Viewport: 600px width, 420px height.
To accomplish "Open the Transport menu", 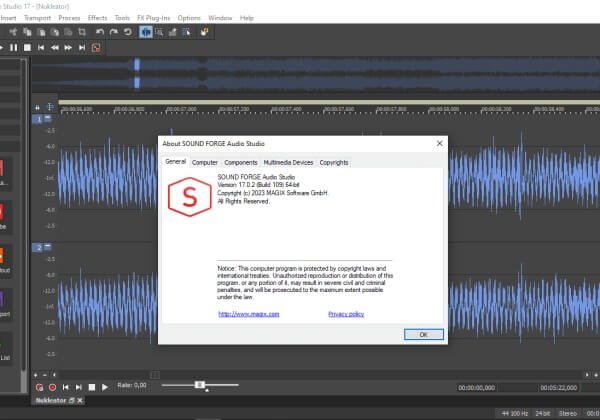I will coord(37,18).
